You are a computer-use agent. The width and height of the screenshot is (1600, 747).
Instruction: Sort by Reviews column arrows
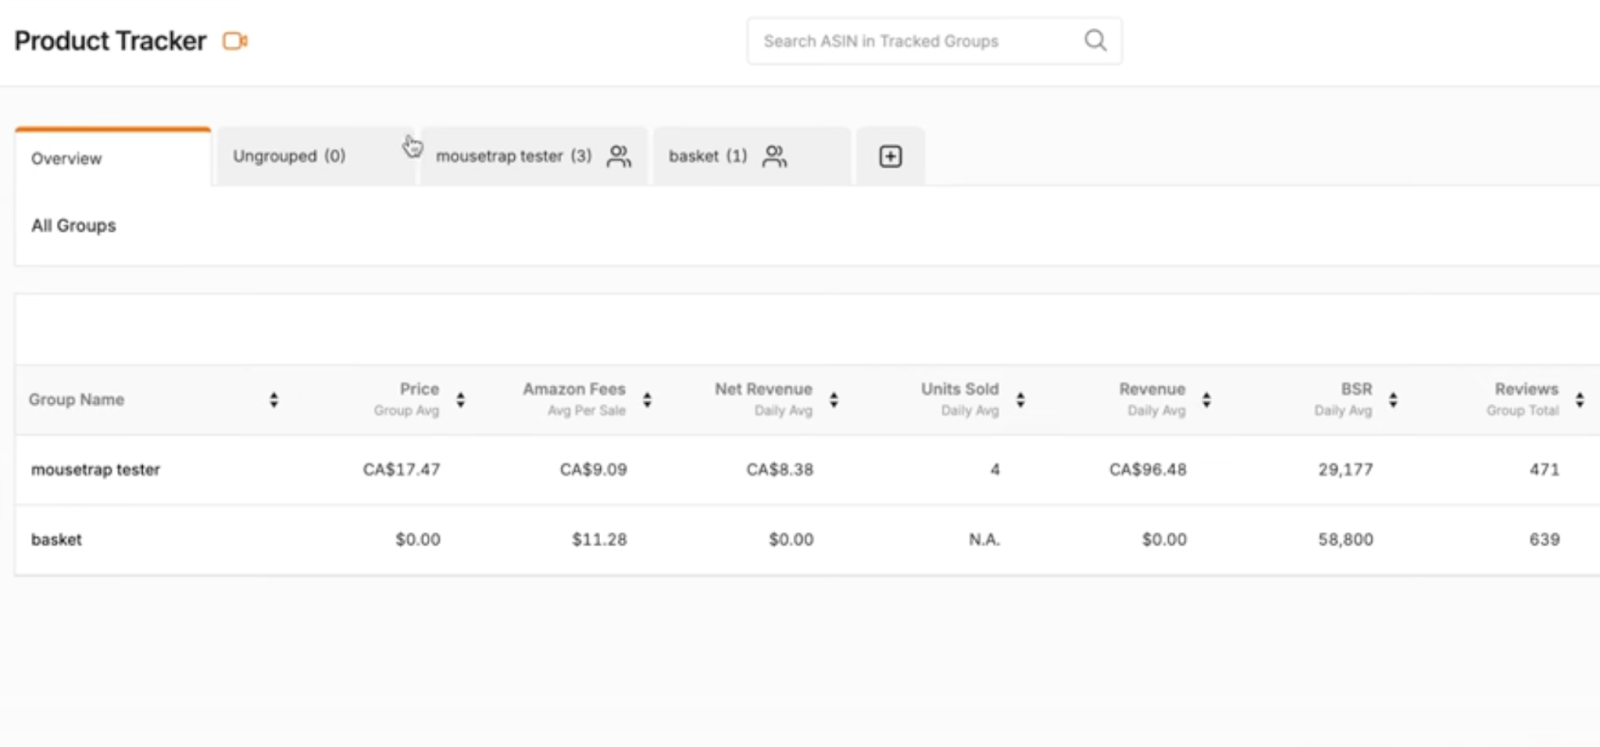point(1579,400)
